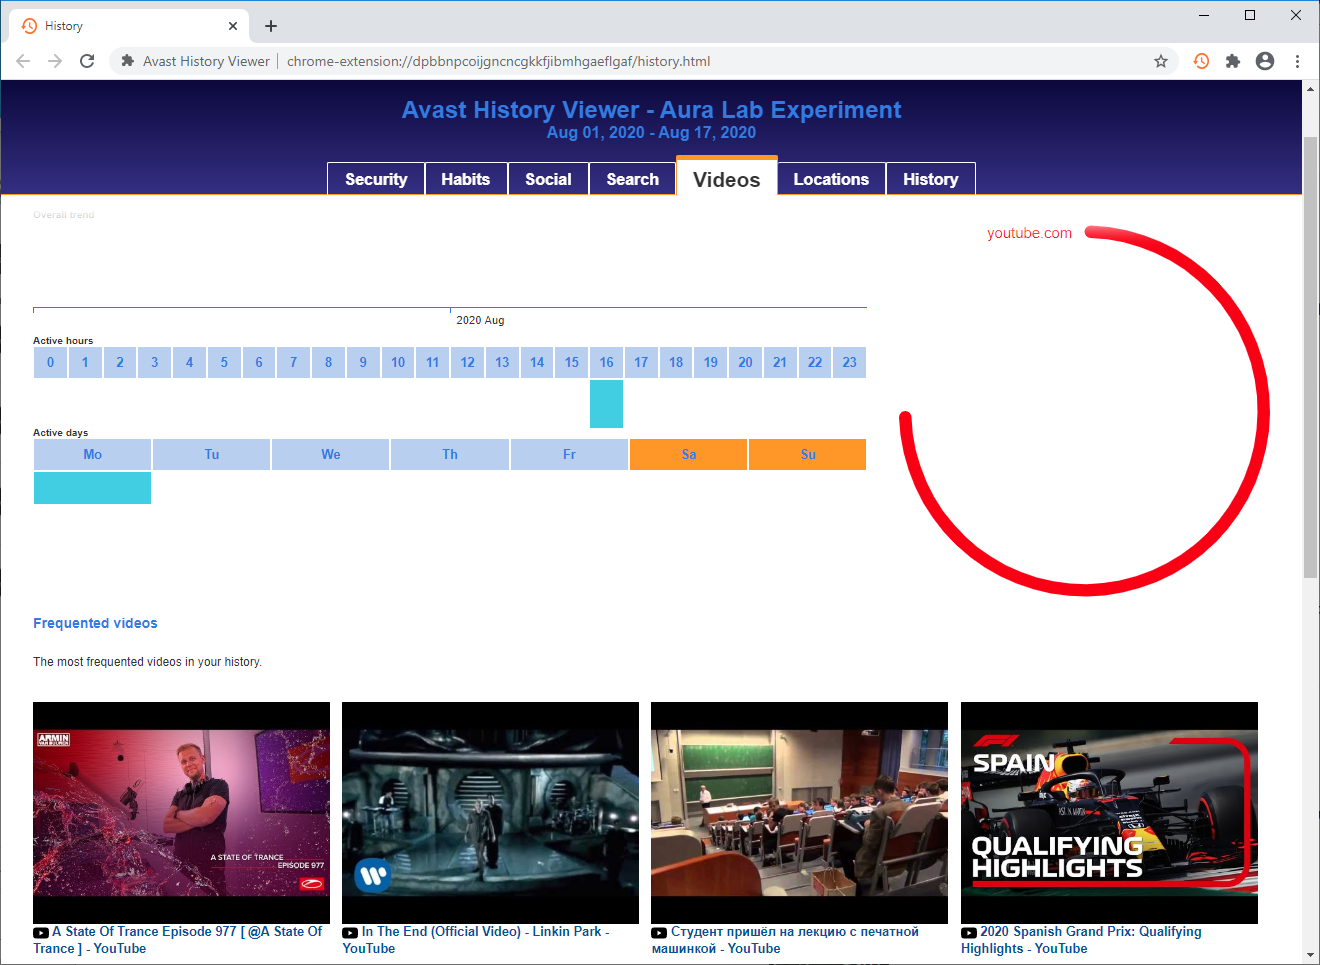Click the YouTube icon beside 2020 Spanish Grand Prix
Image resolution: width=1320 pixels, height=965 pixels.
pos(969,933)
